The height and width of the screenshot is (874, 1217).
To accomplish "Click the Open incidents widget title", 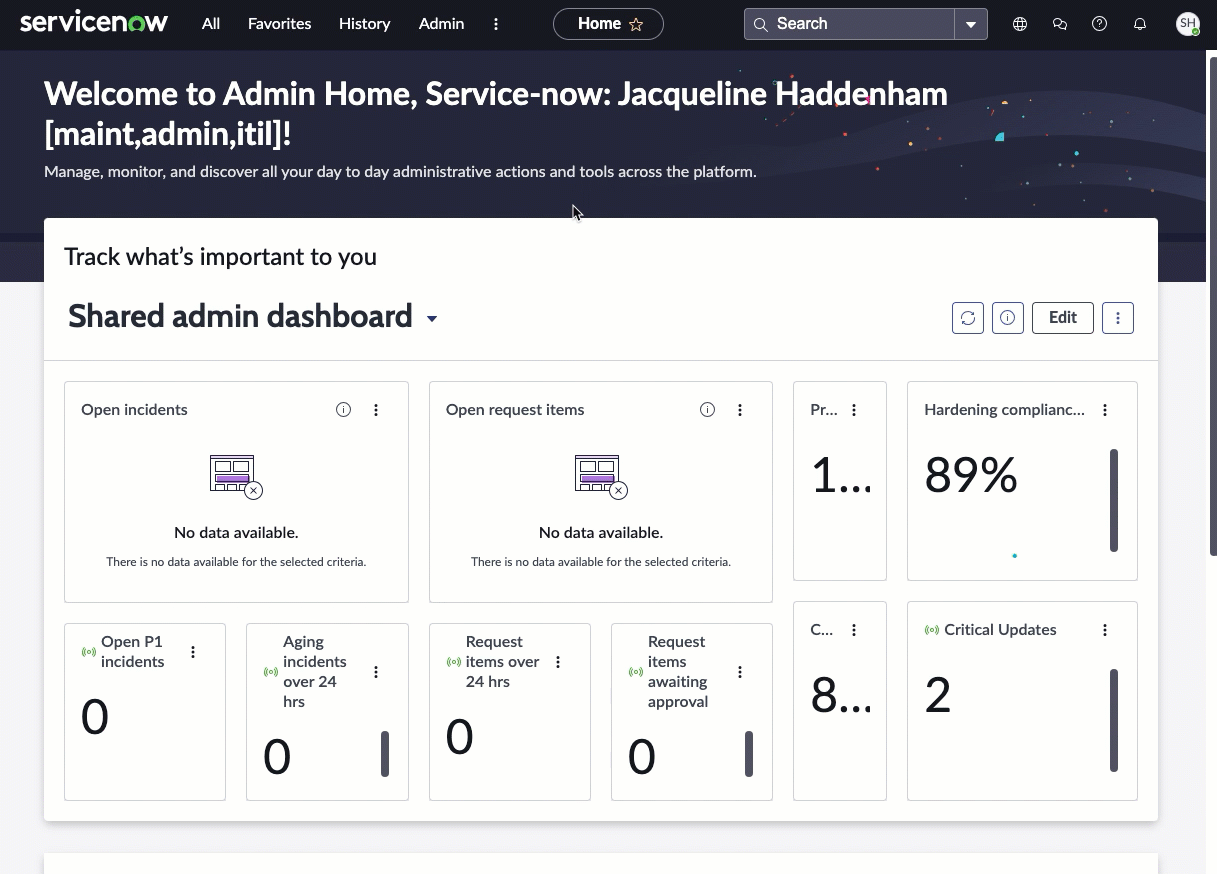I will coord(134,410).
